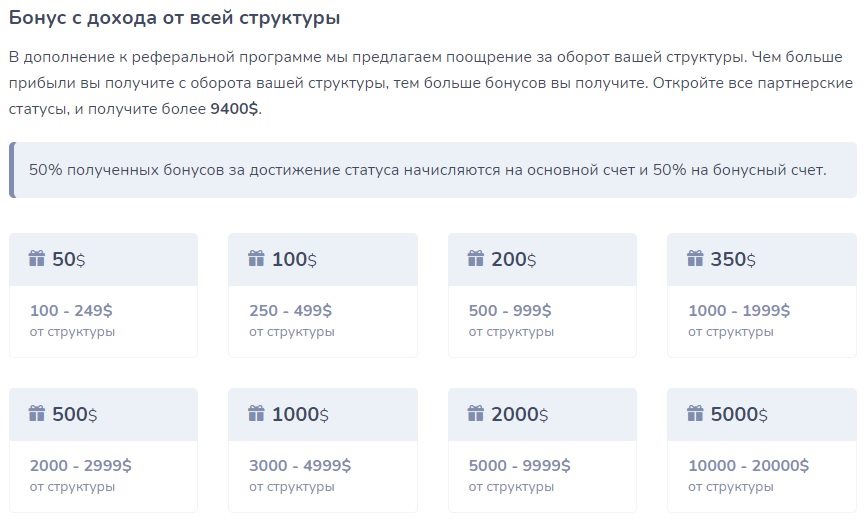Click the 10000 - 20000$ structure range

pos(748,465)
